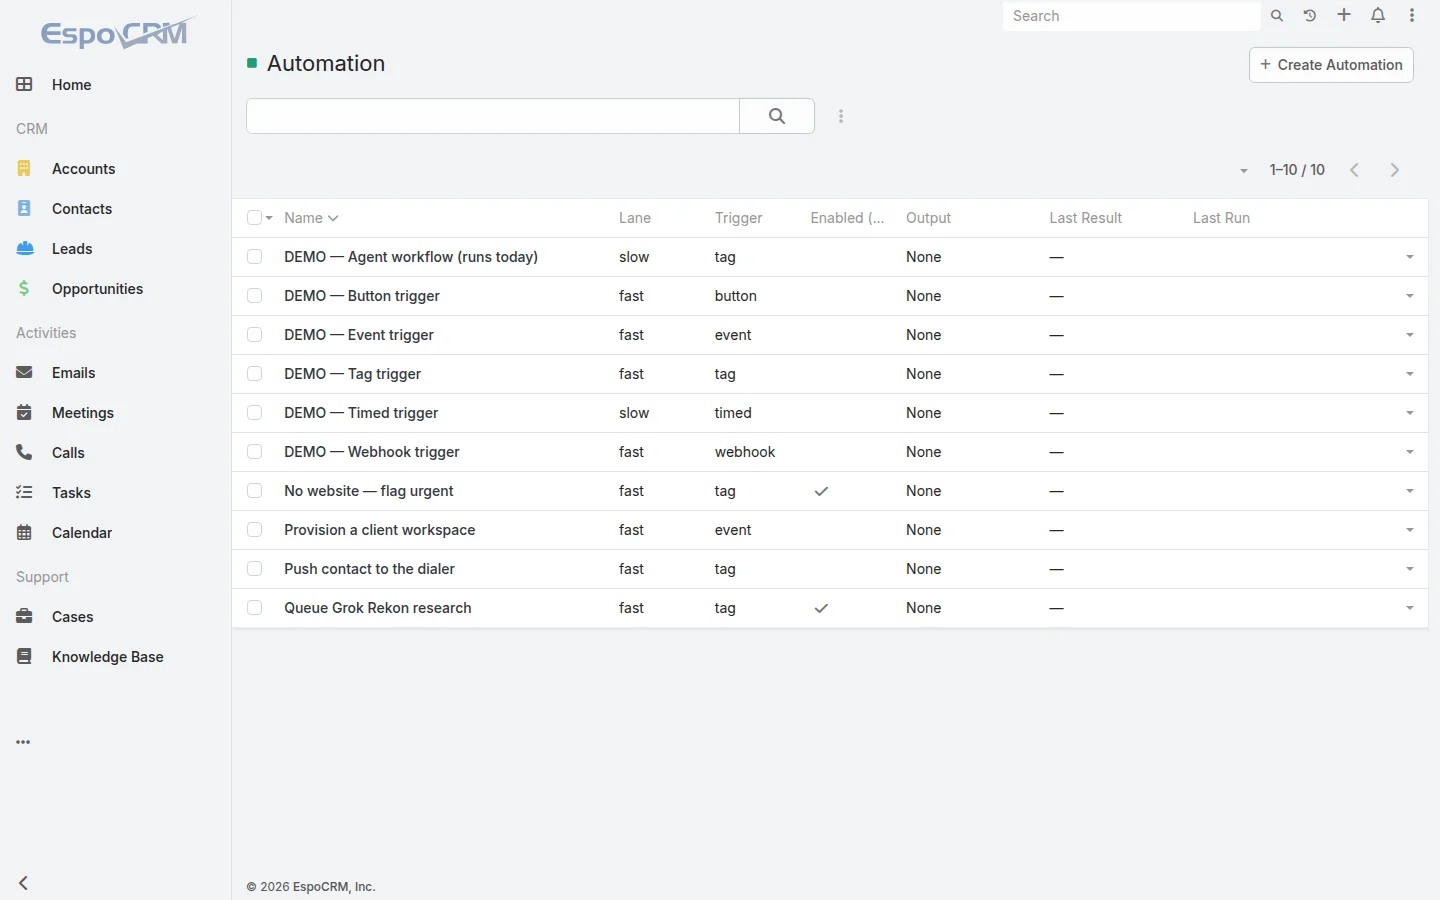Open the dropdown beside 1–10 / 10

point(1244,171)
